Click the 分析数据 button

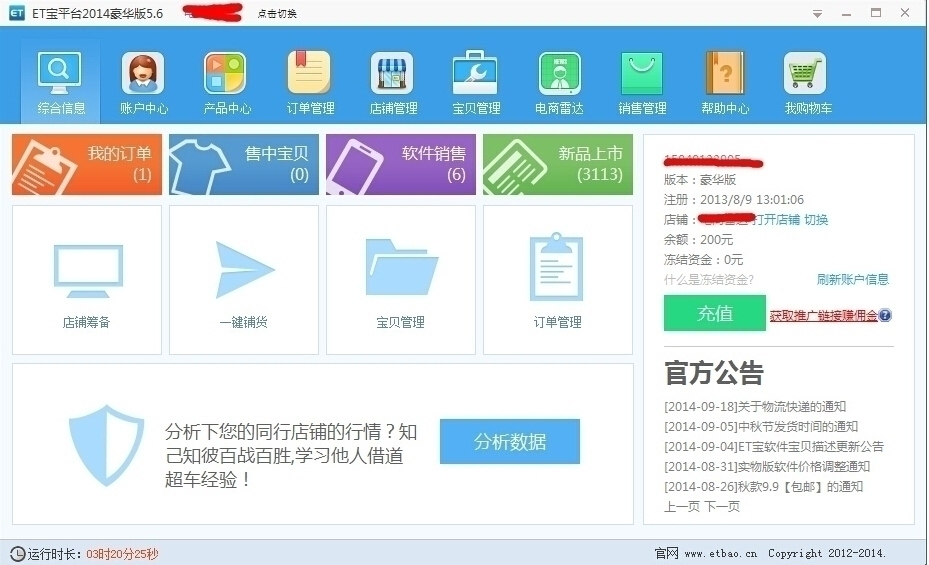click(510, 441)
